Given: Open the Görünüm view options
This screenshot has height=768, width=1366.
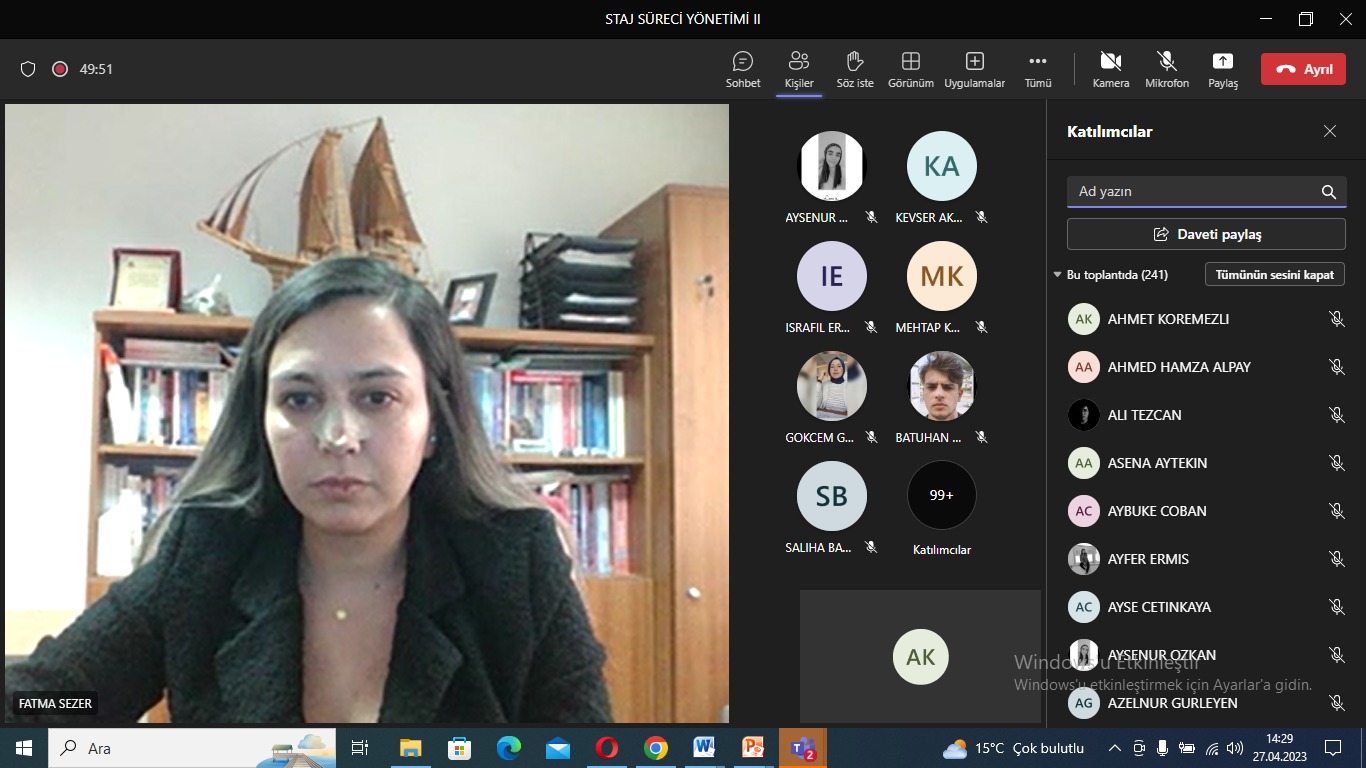Looking at the screenshot, I should [x=911, y=69].
